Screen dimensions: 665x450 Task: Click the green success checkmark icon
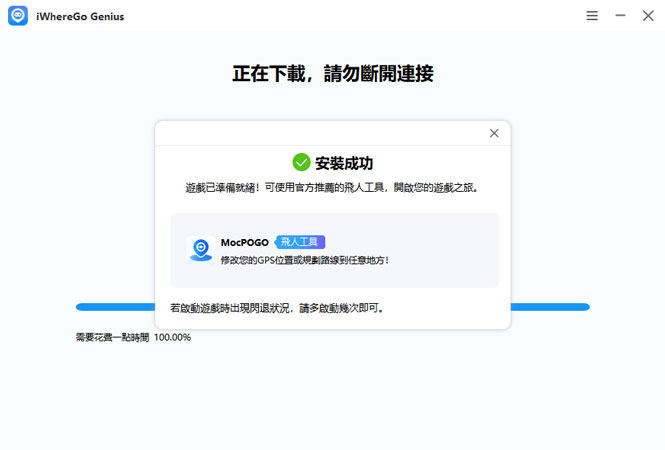click(x=300, y=162)
